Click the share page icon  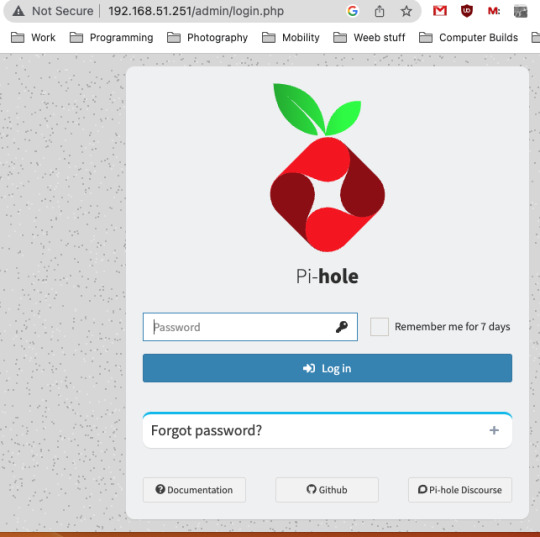coord(379,11)
